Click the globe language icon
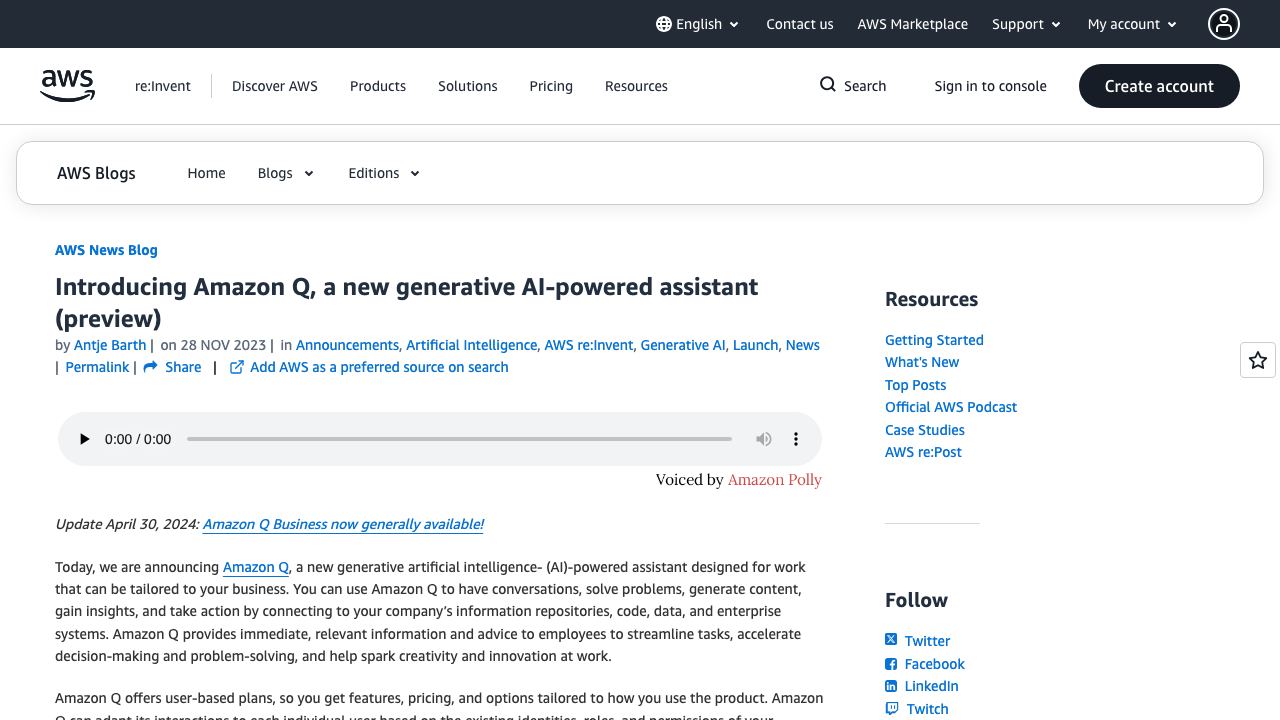 point(664,24)
